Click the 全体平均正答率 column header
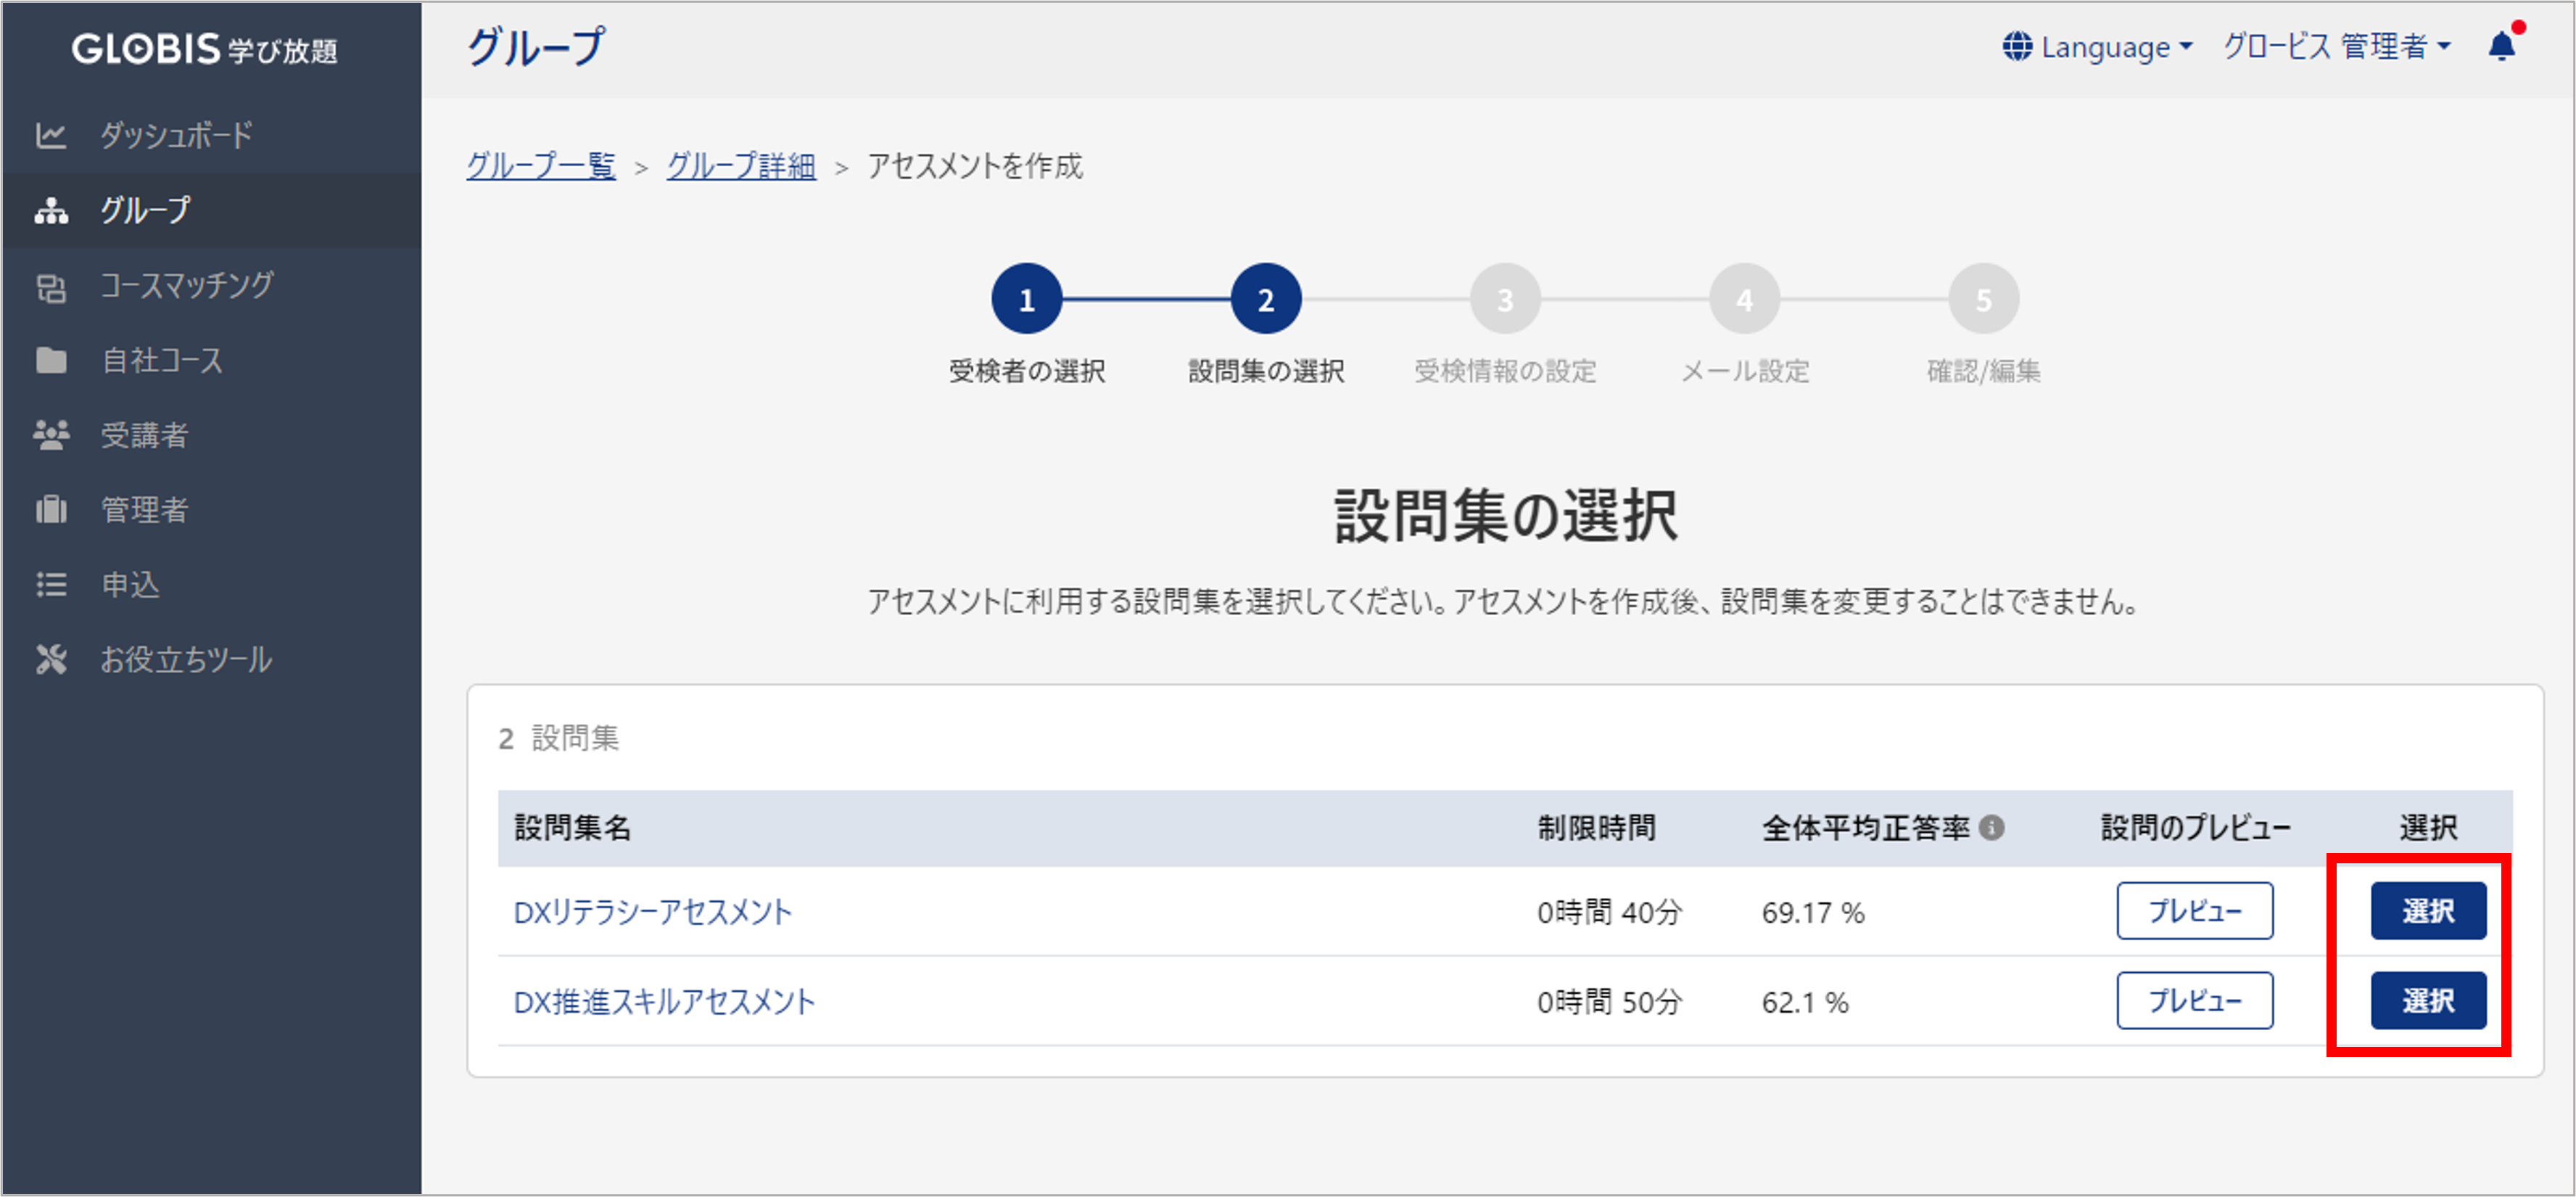 (x=1866, y=828)
